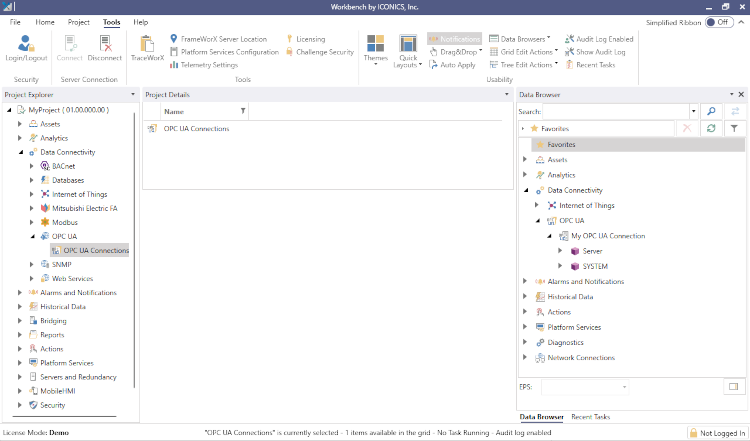
Task: Open Tree Edit Actions dropdown
Action: click(523, 65)
